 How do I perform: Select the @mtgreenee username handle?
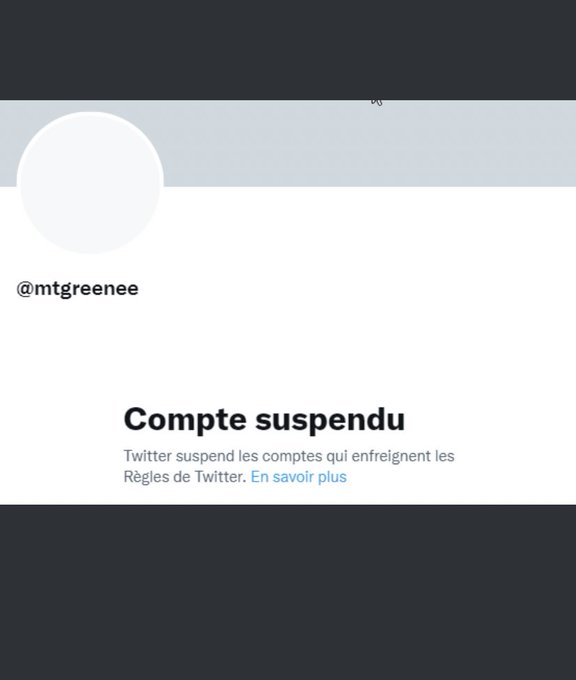click(x=77, y=289)
